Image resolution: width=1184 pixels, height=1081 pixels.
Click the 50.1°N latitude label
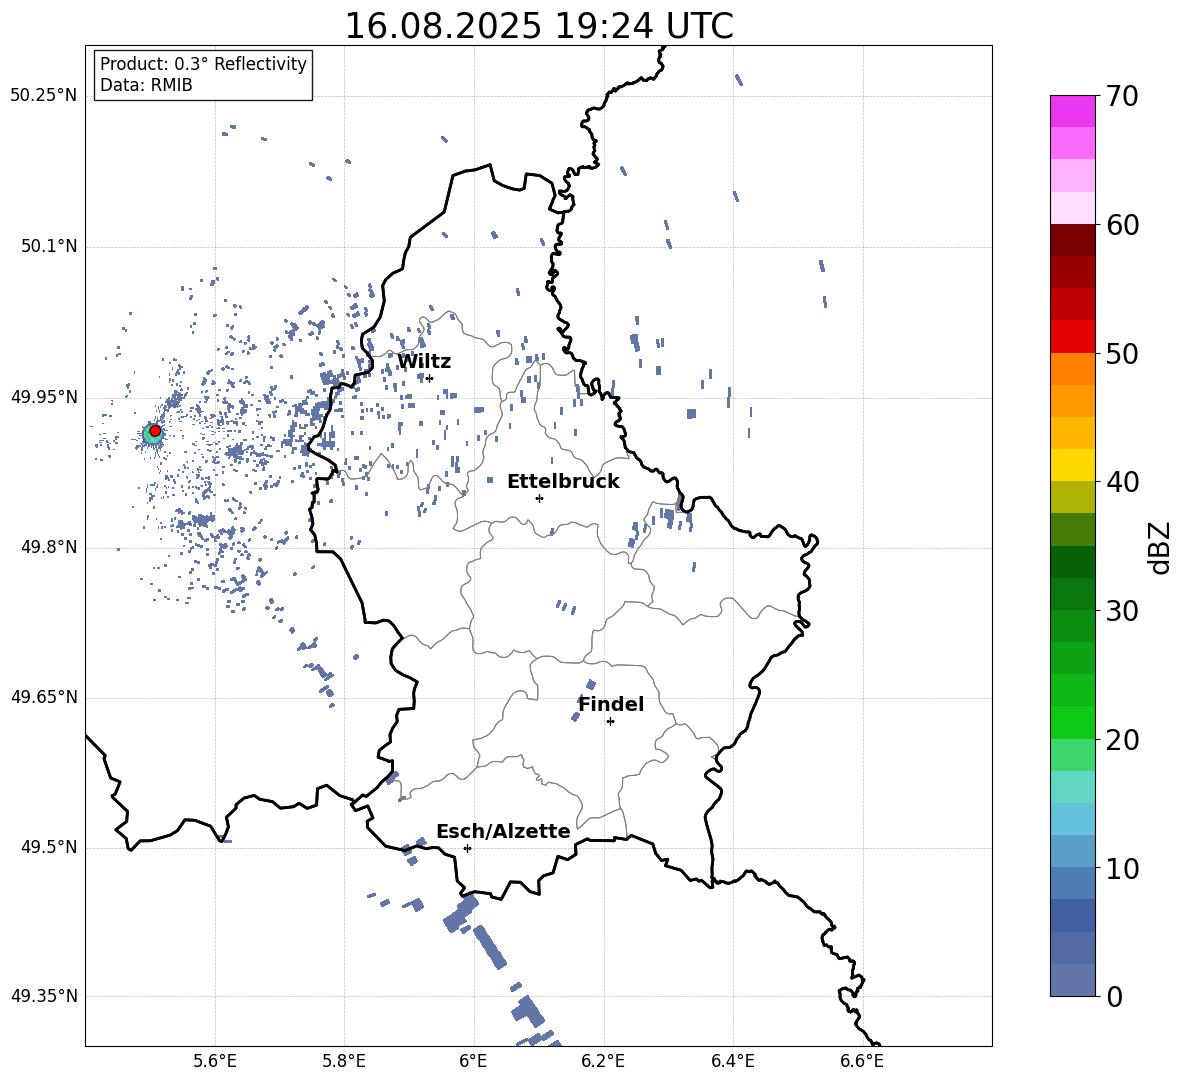[49, 247]
